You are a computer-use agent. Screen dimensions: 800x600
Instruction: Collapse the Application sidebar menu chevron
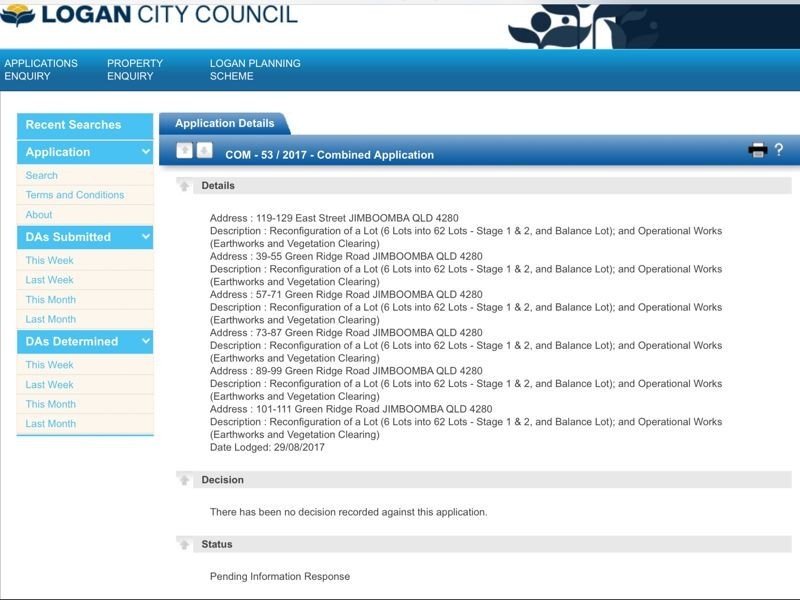146,152
